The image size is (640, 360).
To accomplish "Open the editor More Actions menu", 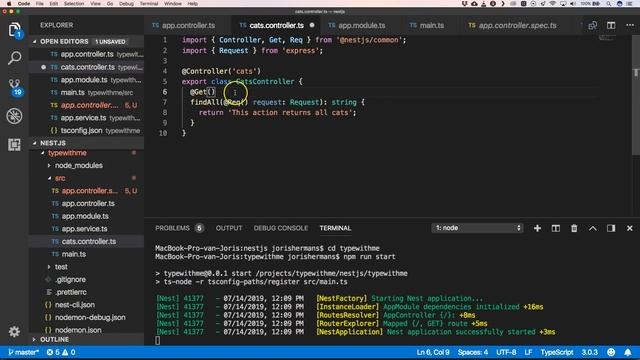I will (x=630, y=25).
